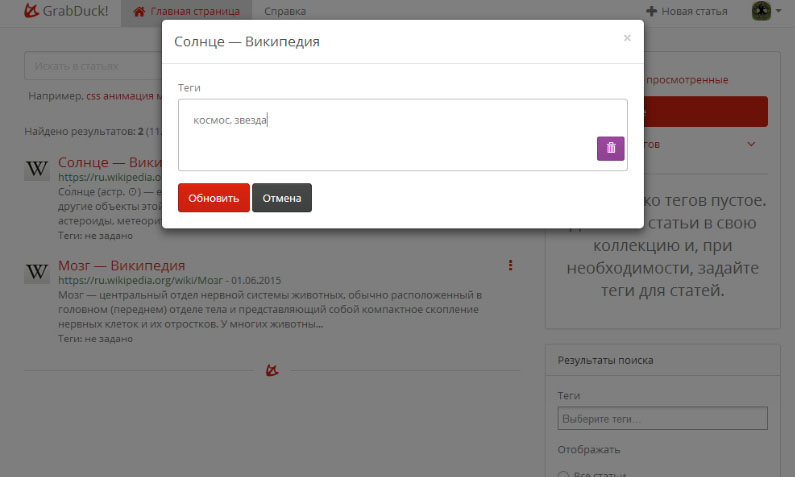
Task: Click Wikipedia icon beside Солнце article
Action: pos(37,169)
